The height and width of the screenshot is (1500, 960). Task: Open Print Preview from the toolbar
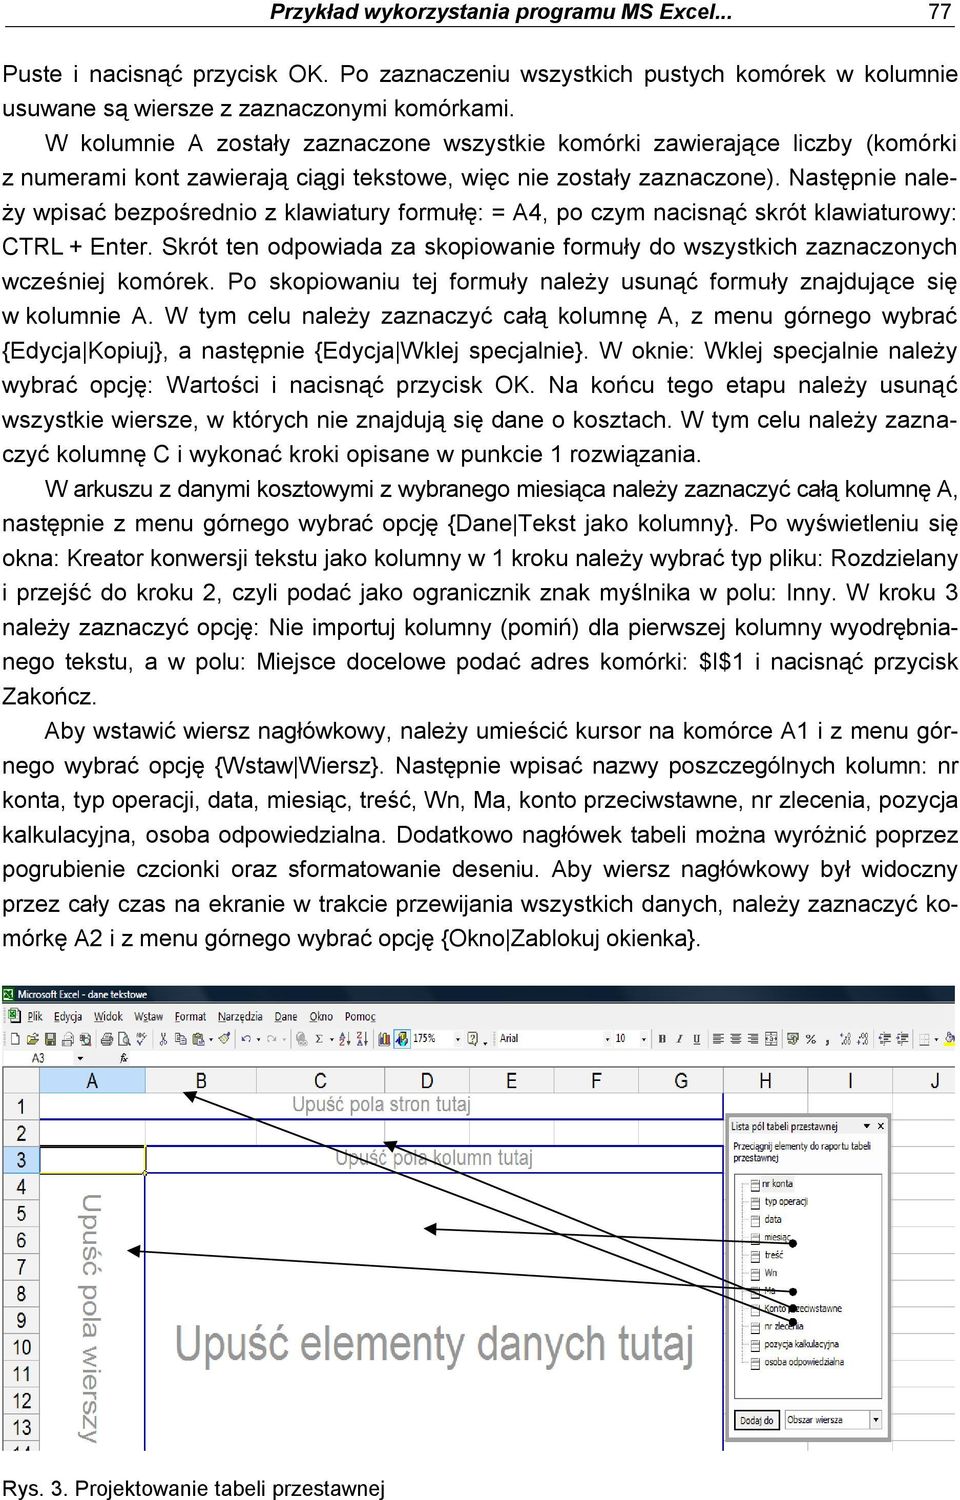[x=123, y=1038]
